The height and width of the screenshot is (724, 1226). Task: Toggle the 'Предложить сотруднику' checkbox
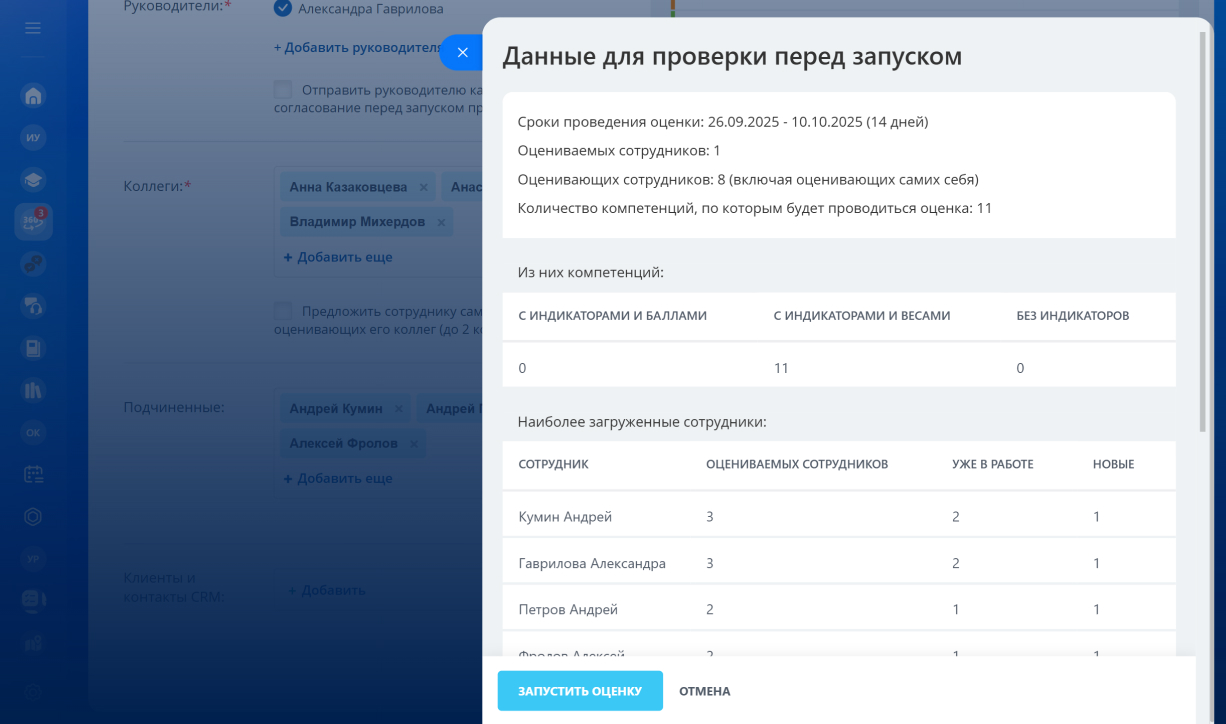(x=283, y=311)
